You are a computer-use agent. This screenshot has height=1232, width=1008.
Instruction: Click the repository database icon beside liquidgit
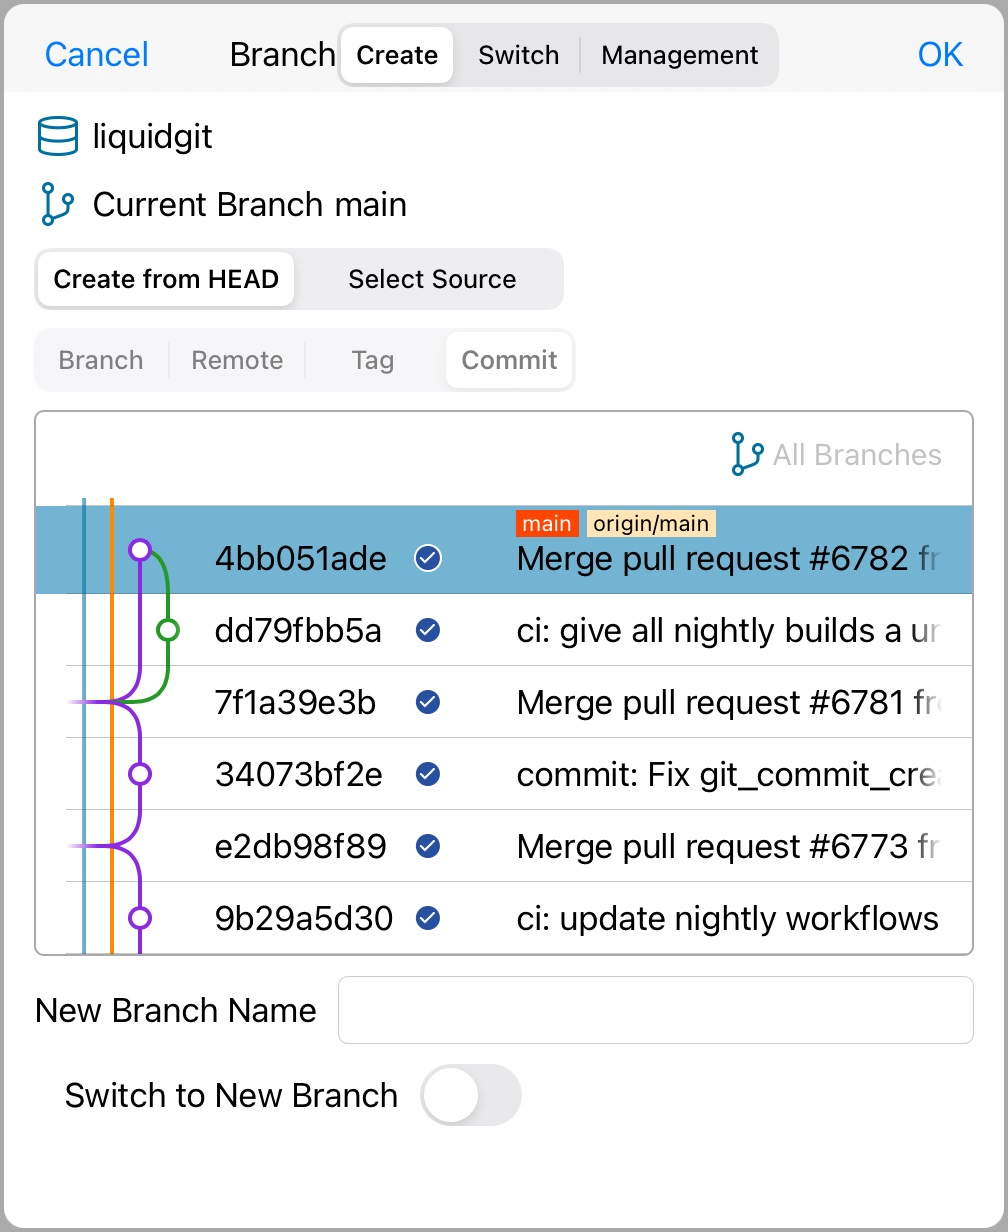57,135
